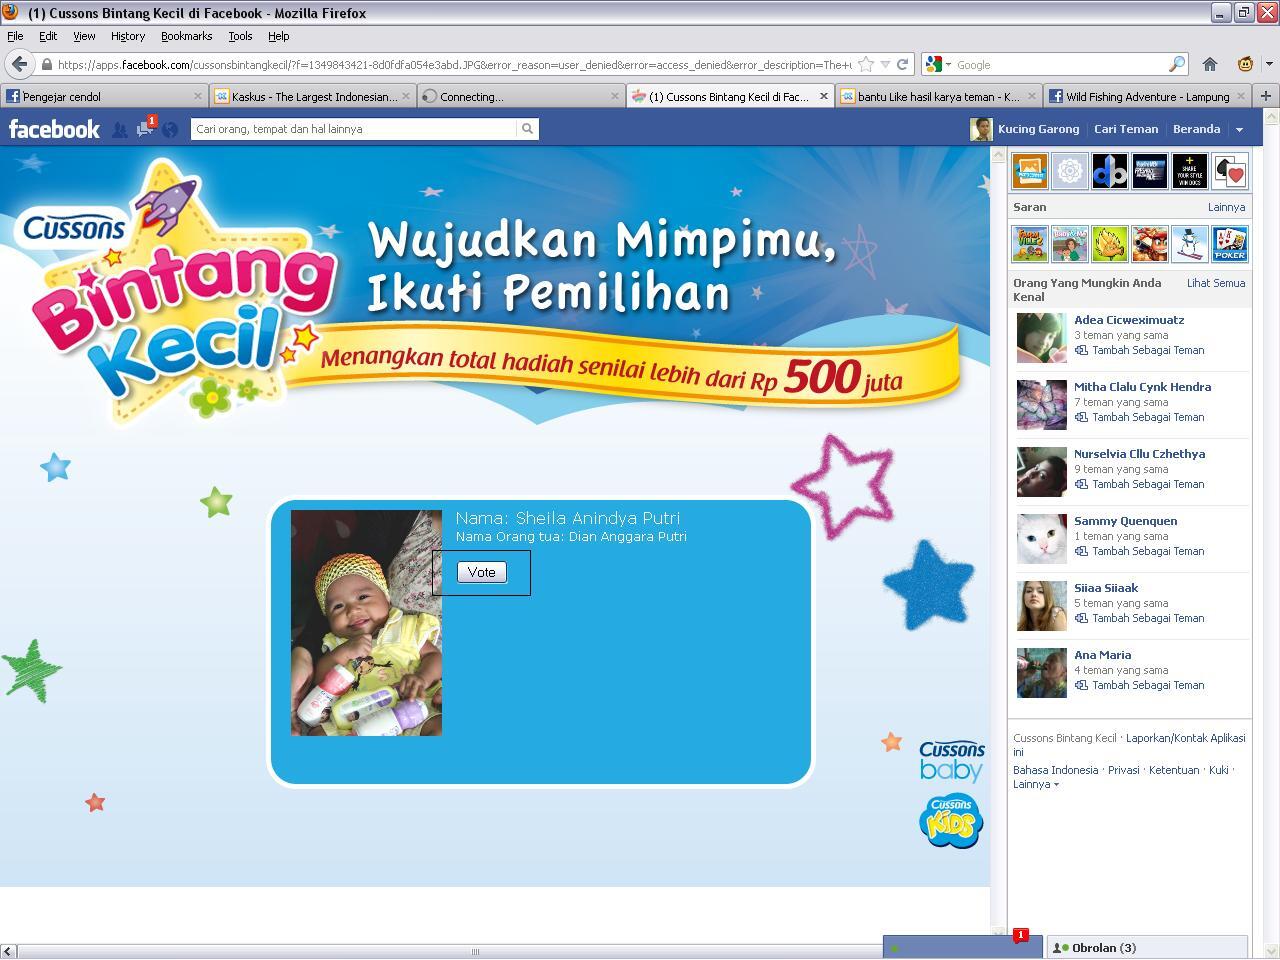This screenshot has height=960, width=1280.
Task: Click the facebook logo in header
Action: click(x=54, y=129)
